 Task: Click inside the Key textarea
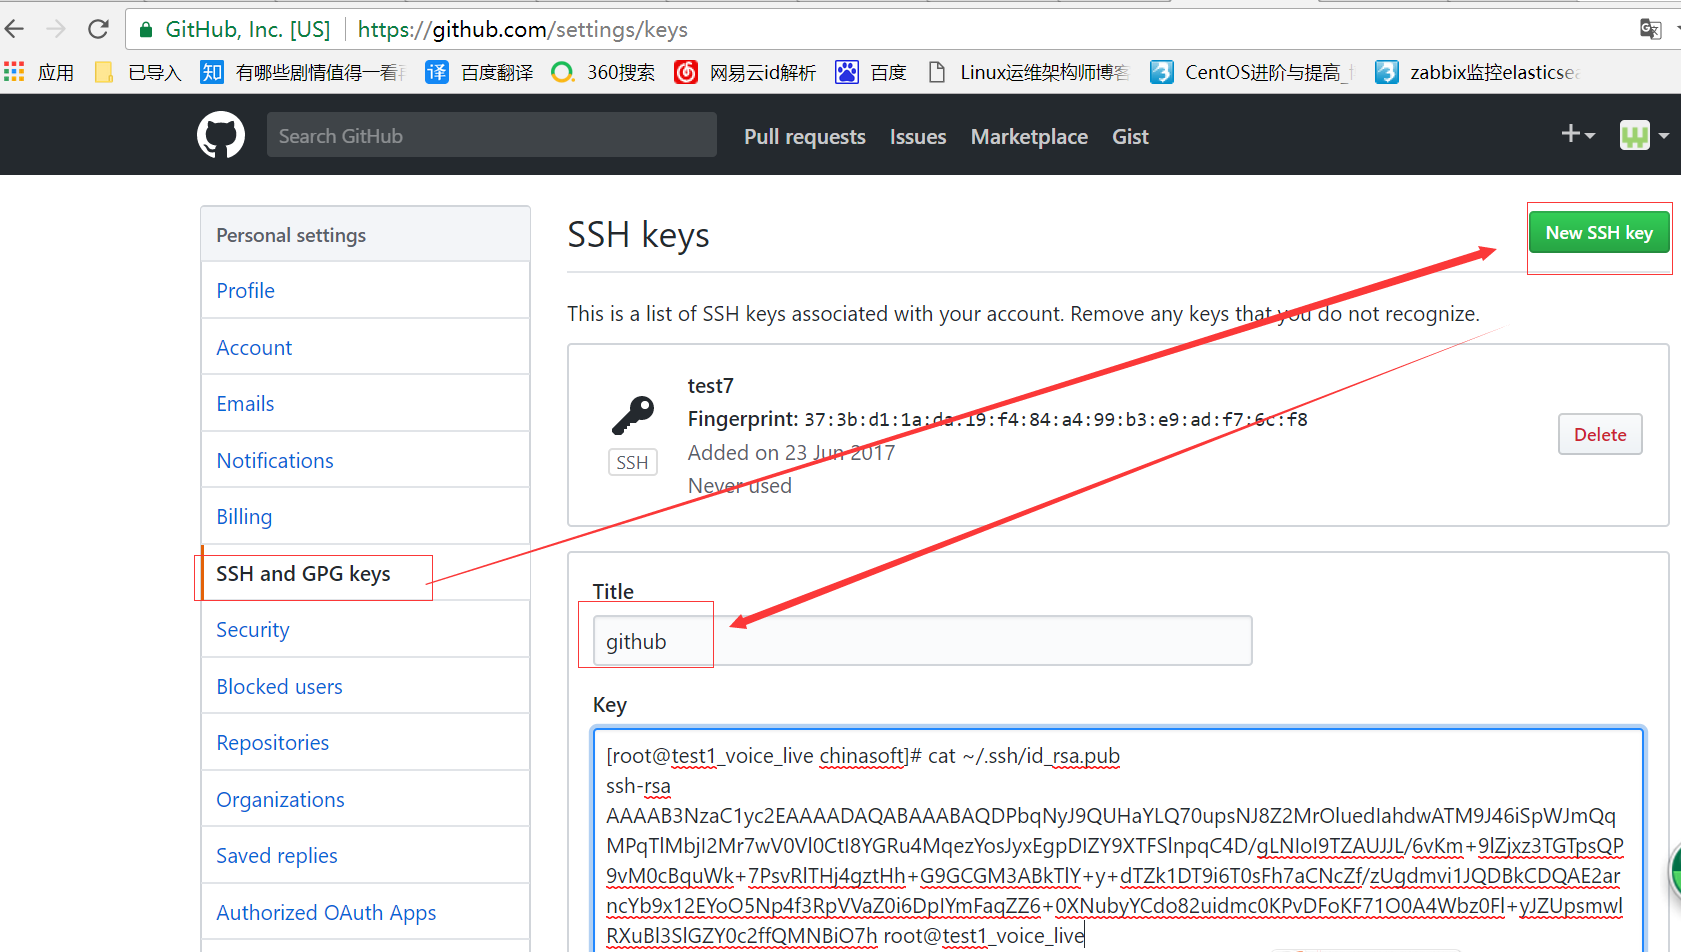(x=1118, y=840)
